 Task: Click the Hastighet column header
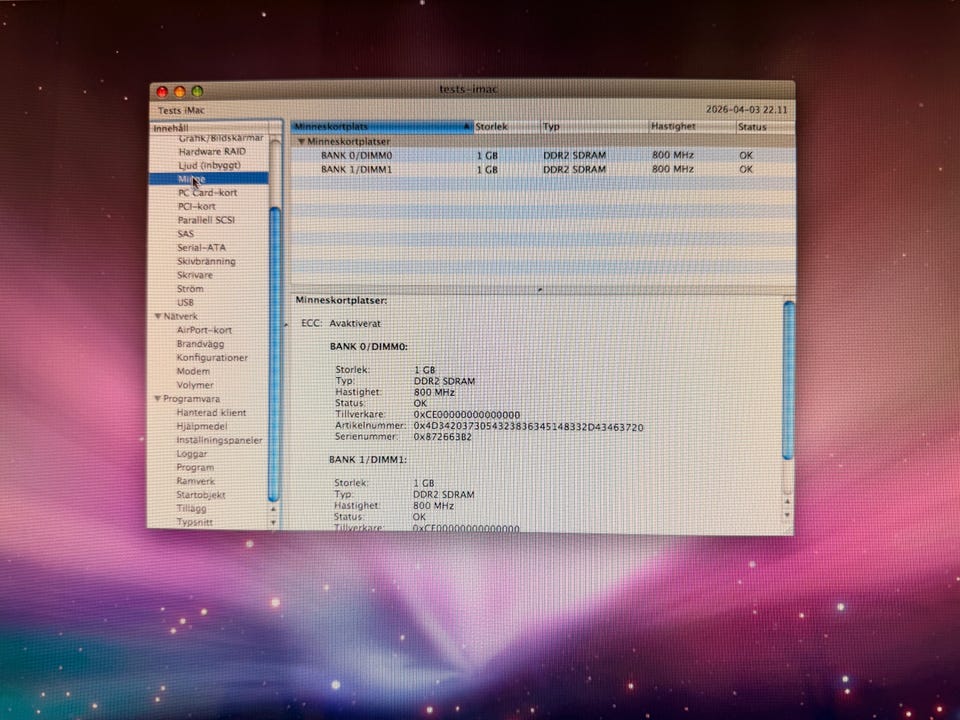pos(690,127)
